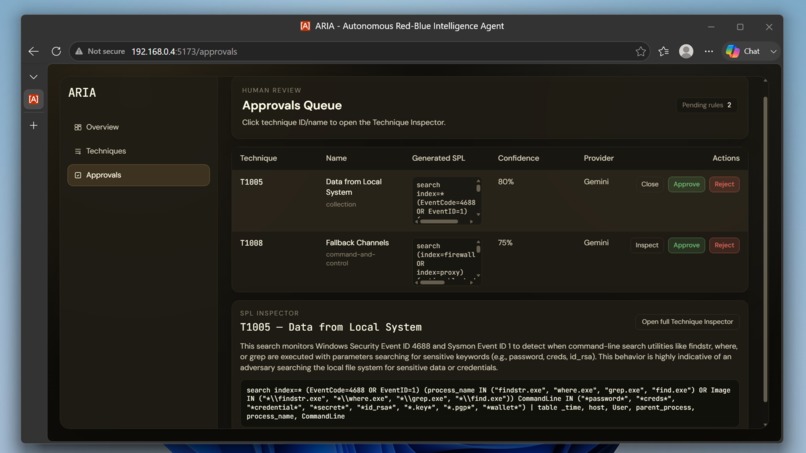Click the ARIA logo text in sidebar
Screen dimensions: 806x453
tap(82, 93)
